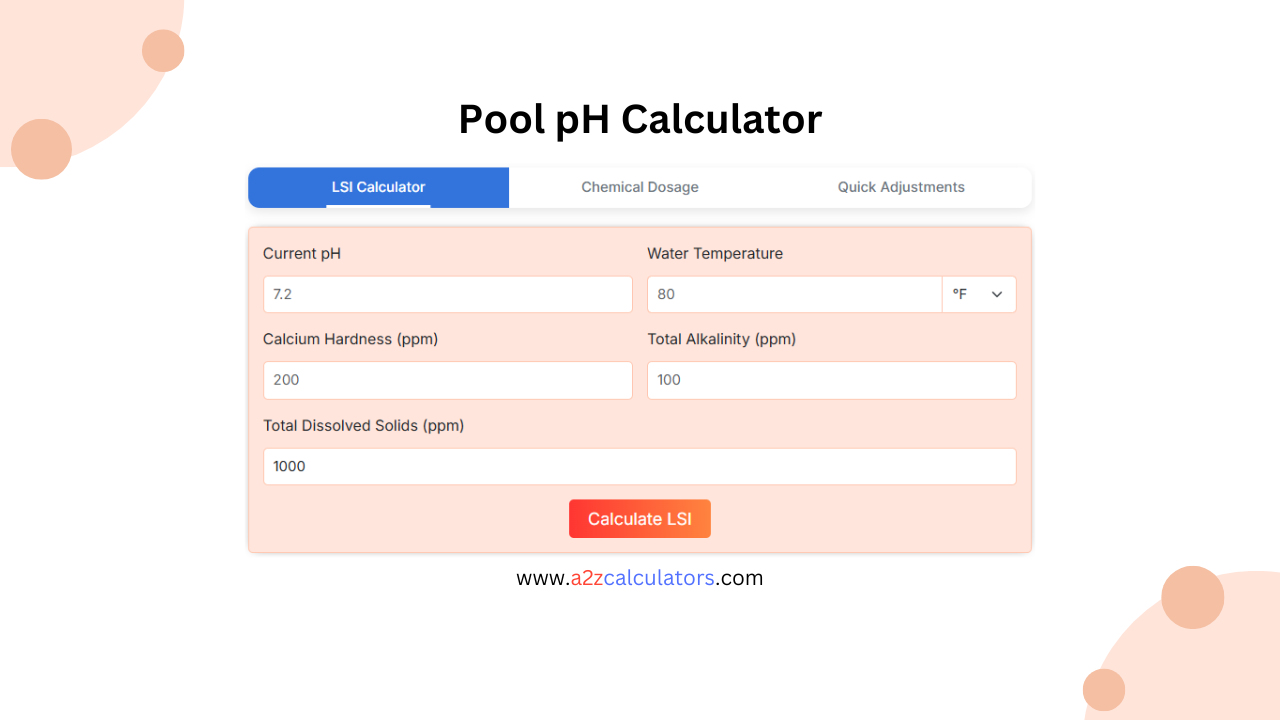The width and height of the screenshot is (1280, 720).
Task: Click the Current pH label
Action: 301,253
